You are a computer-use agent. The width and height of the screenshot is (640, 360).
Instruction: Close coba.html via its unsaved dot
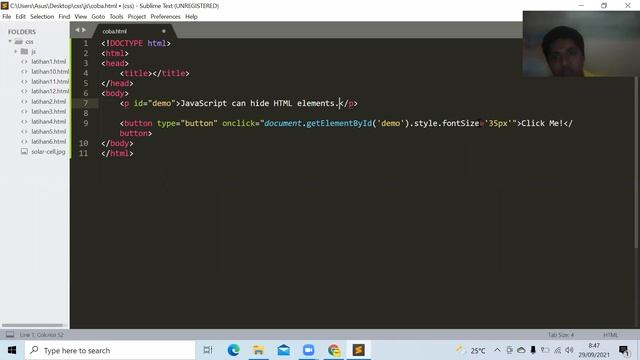click(x=164, y=31)
